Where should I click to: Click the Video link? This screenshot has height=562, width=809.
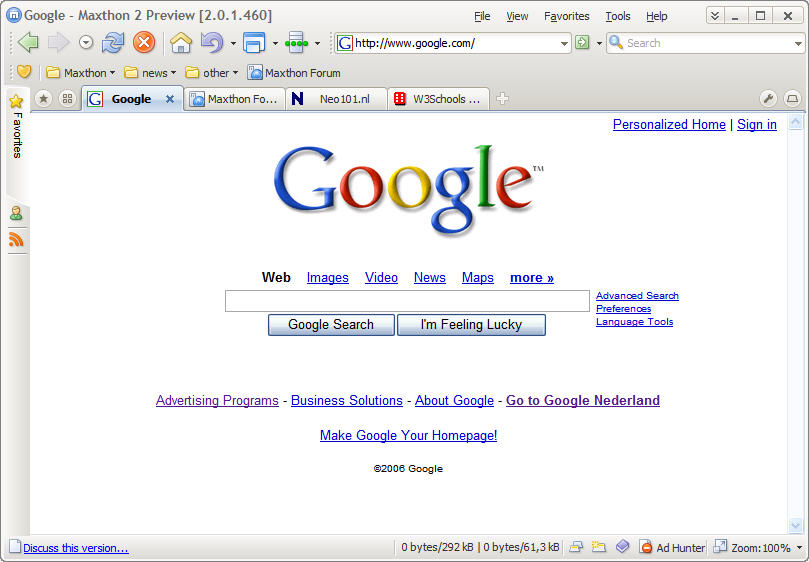pos(381,278)
